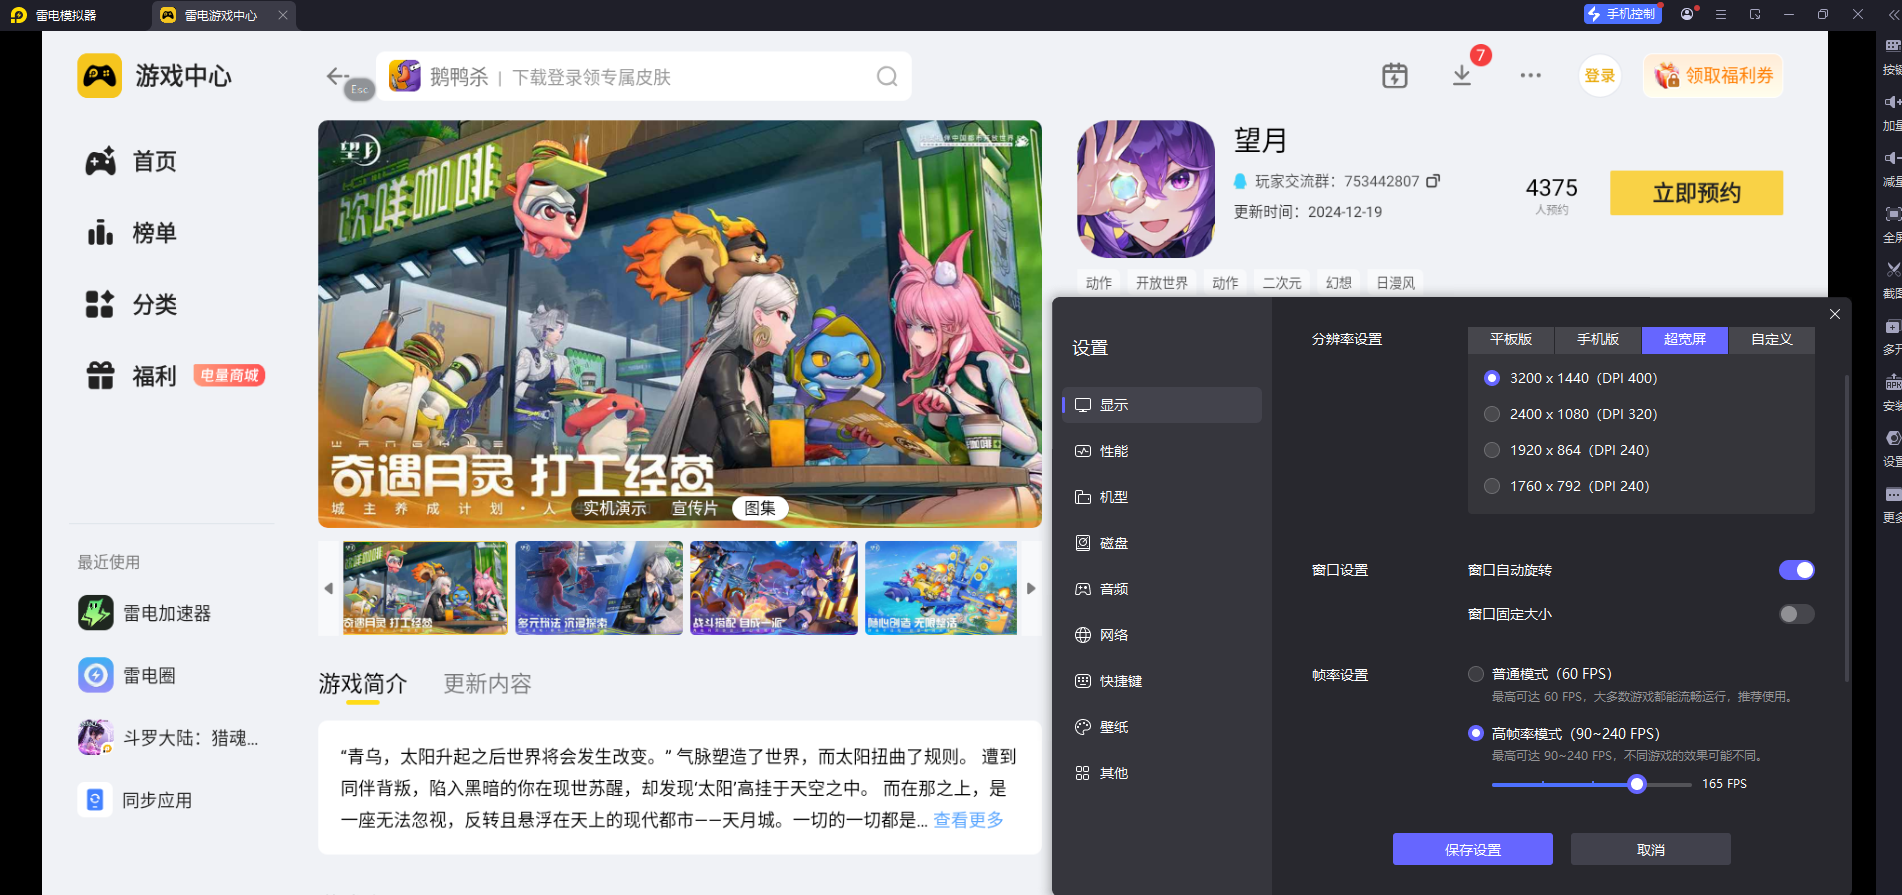Open the 分类 categories page
The image size is (1902, 895).
131,304
